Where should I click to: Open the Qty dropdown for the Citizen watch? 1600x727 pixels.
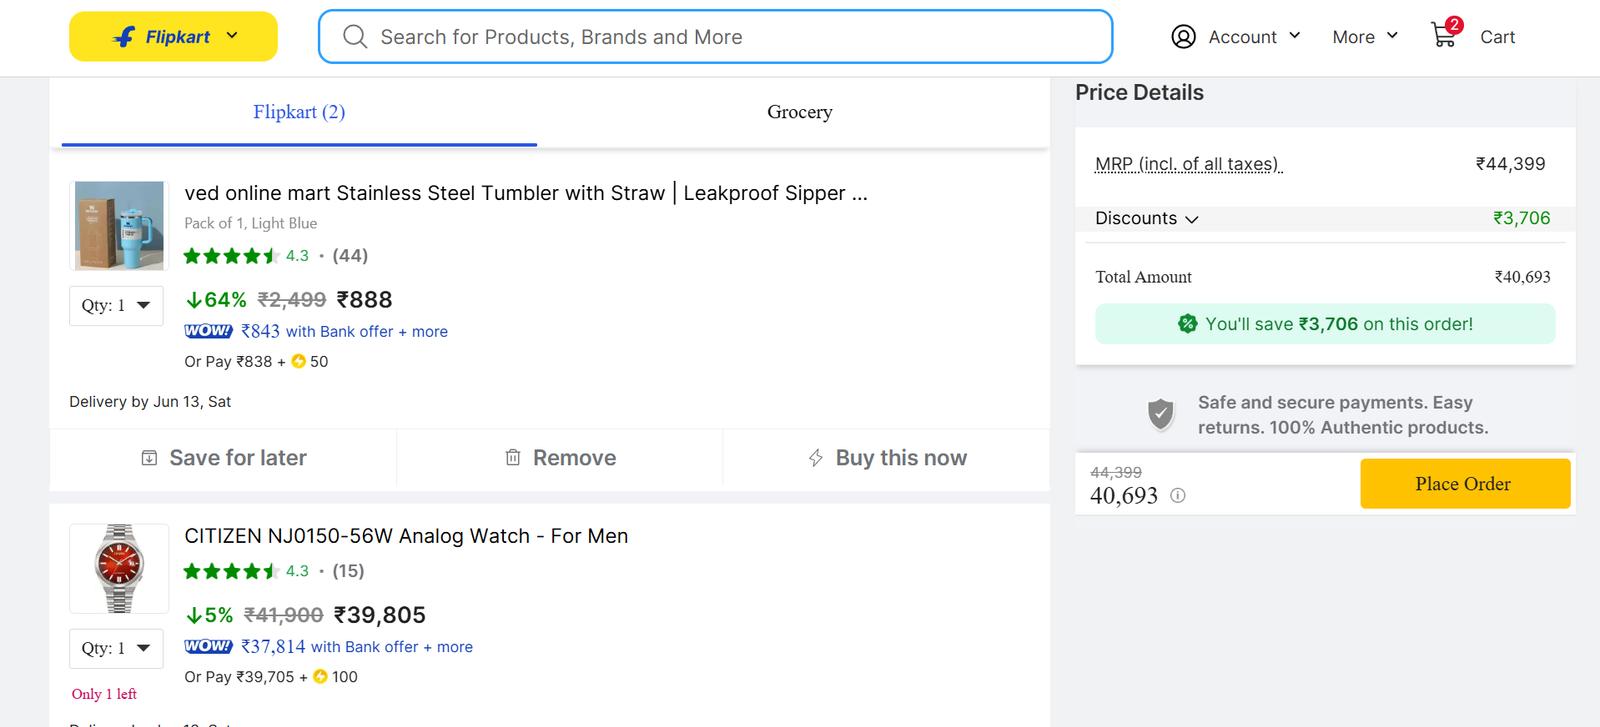pyautogui.click(x=116, y=648)
